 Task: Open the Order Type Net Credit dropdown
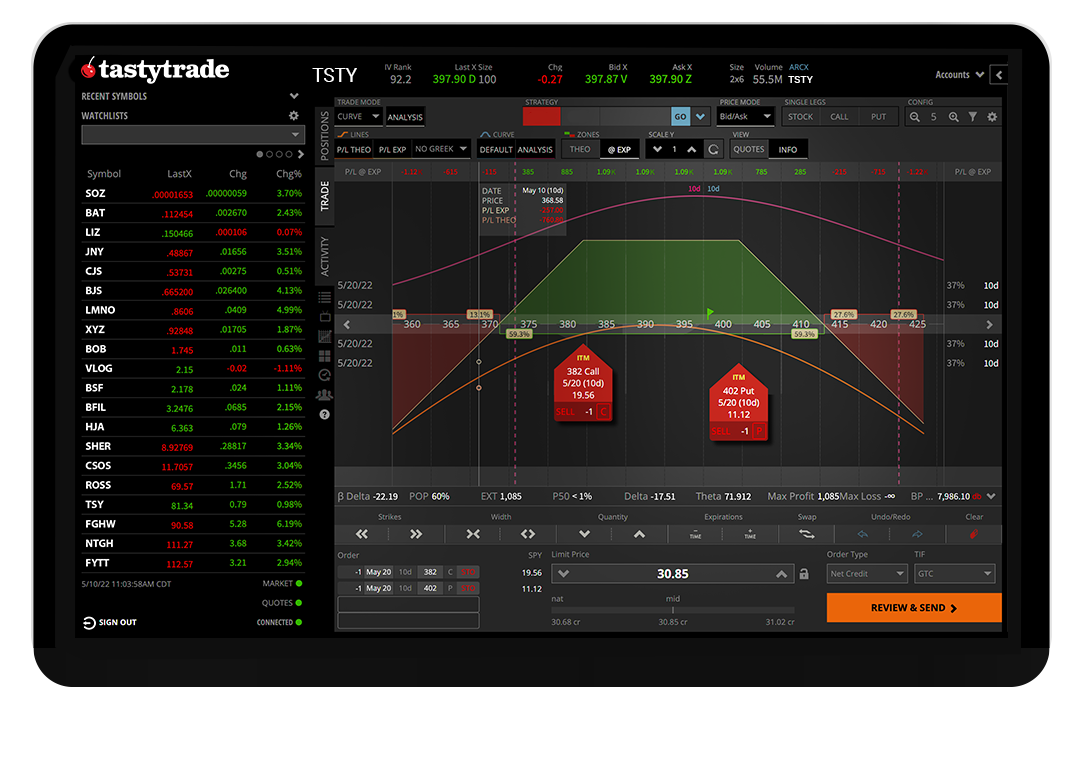(x=866, y=573)
